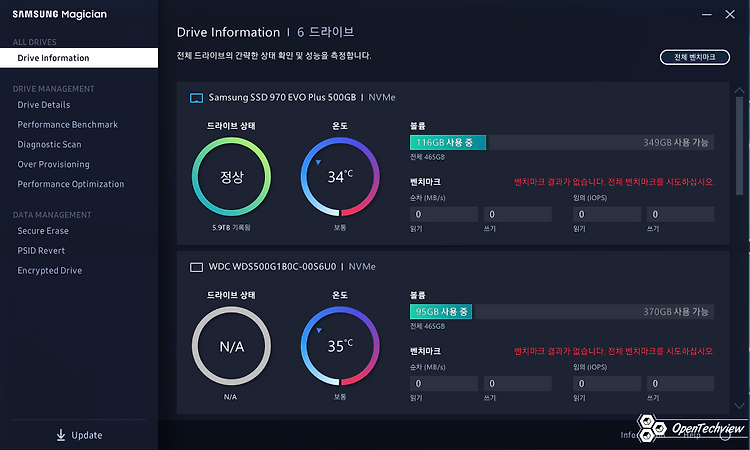Click the Drive Information heading

pyautogui.click(x=228, y=33)
